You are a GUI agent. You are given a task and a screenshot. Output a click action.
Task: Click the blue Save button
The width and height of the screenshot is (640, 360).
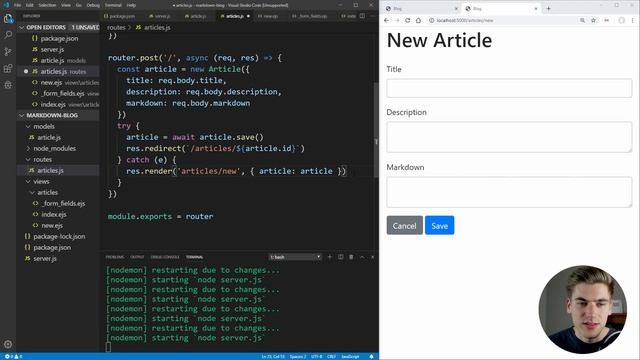coord(440,225)
